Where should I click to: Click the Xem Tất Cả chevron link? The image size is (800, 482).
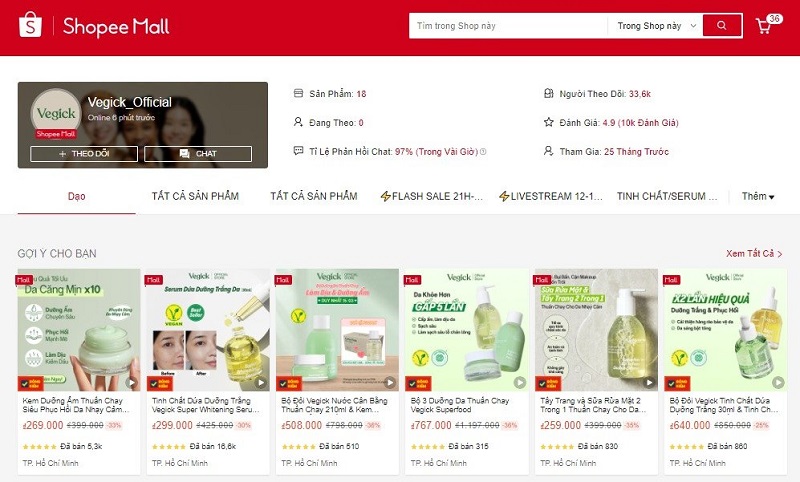click(754, 253)
